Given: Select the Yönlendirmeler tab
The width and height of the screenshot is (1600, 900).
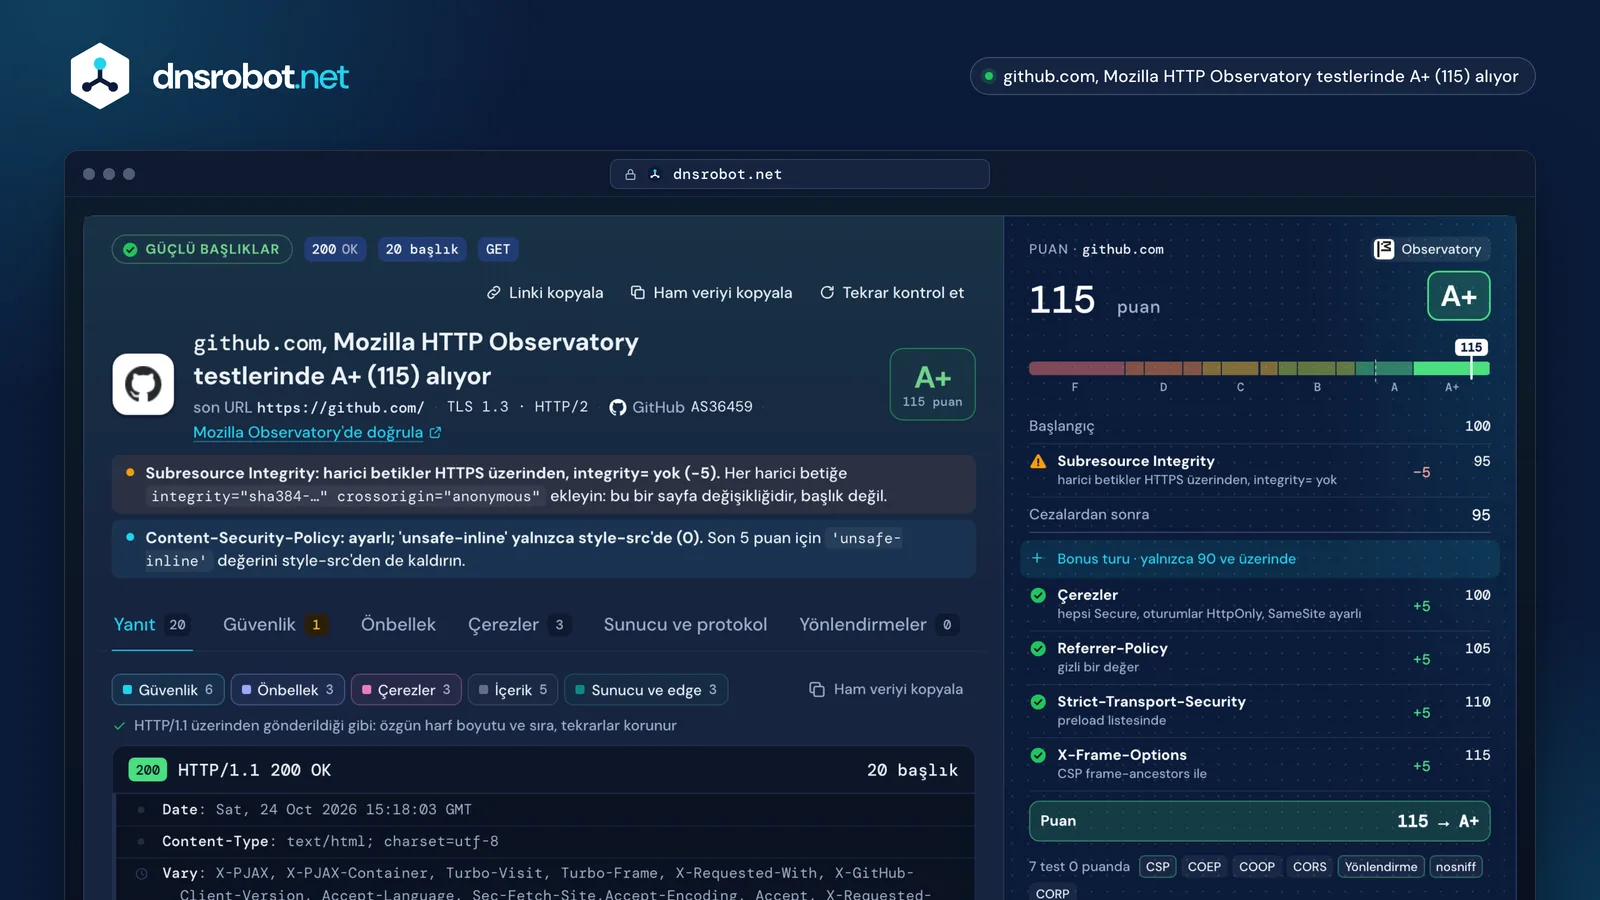Looking at the screenshot, I should [879, 625].
